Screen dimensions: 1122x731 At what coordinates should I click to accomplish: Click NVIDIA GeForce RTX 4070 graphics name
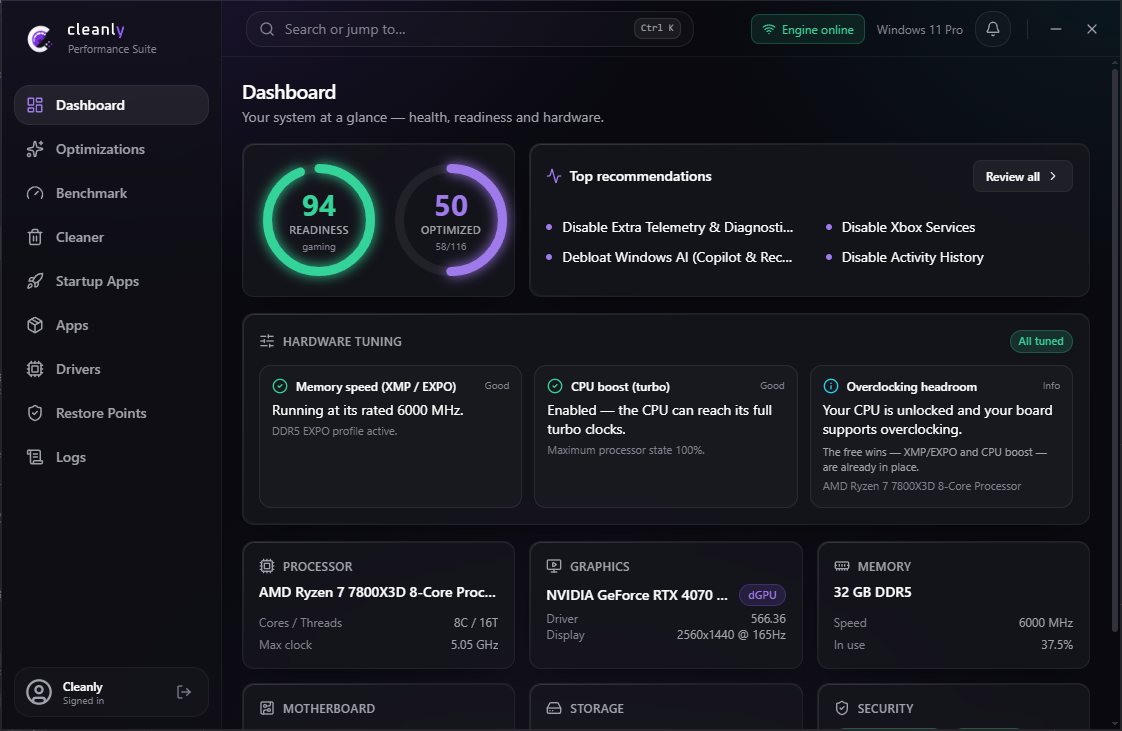(x=637, y=595)
